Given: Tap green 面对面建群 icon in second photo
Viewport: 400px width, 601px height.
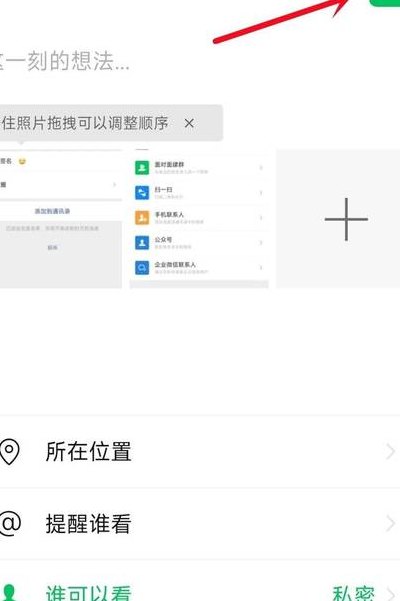Looking at the screenshot, I should tap(142, 167).
